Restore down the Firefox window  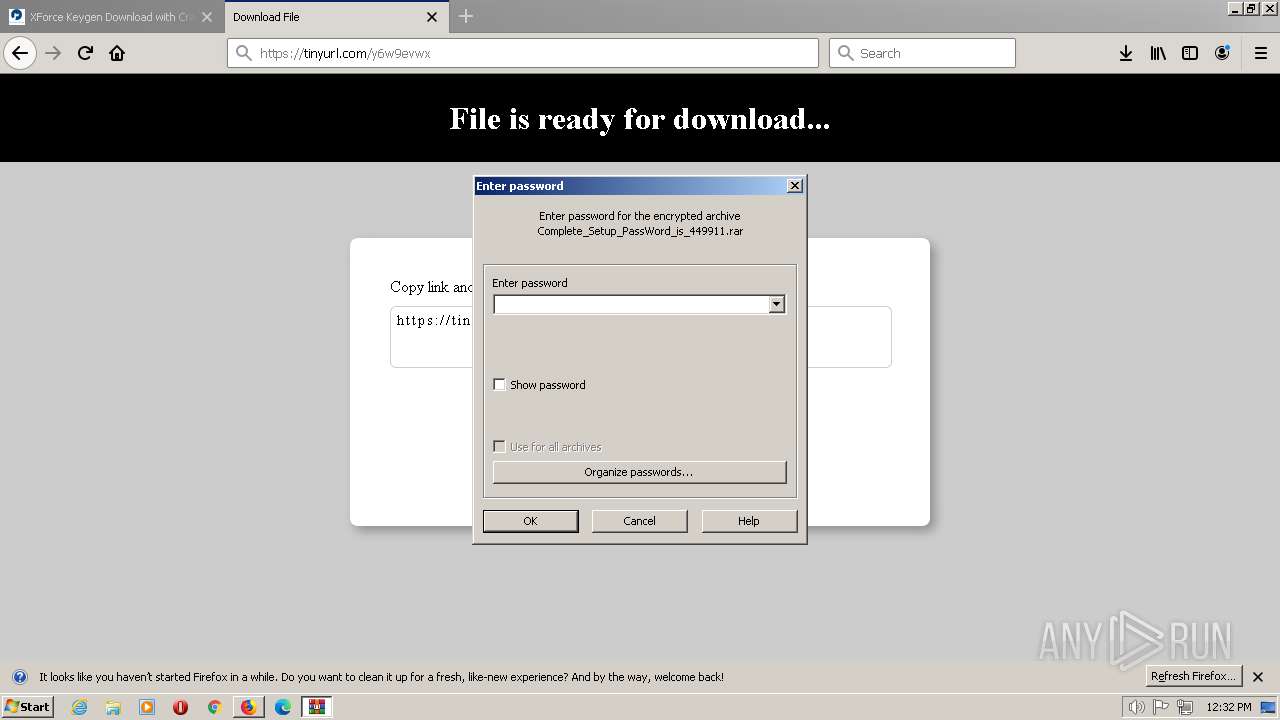[x=1251, y=8]
